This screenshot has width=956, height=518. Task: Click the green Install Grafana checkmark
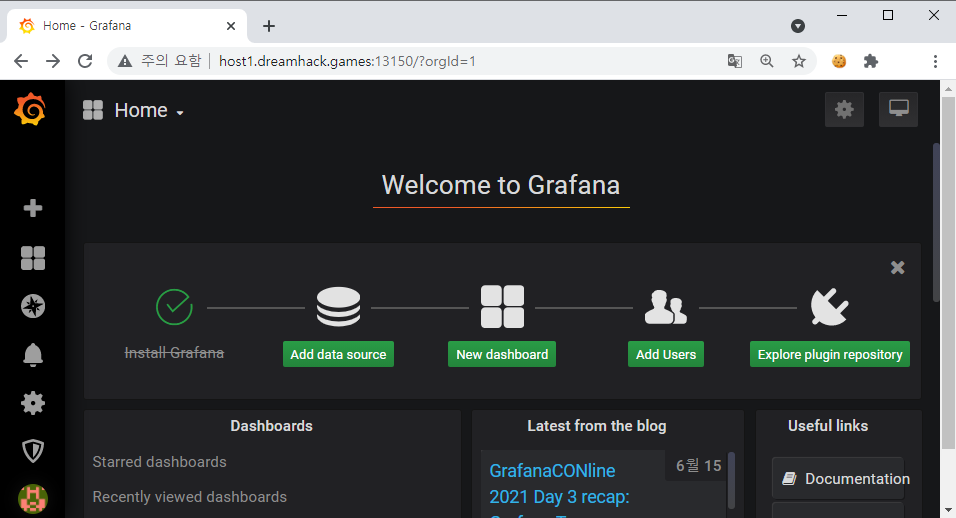174,307
